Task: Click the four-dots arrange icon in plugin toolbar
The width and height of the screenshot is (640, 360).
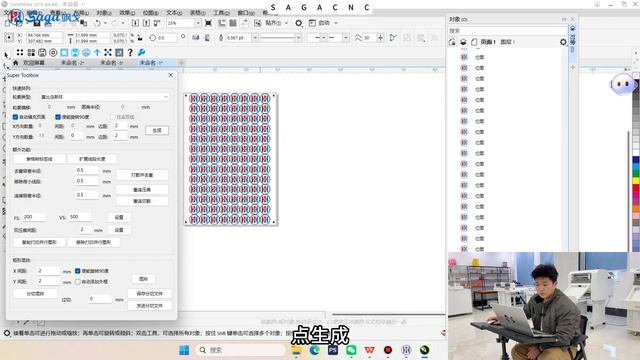Action: 20,52
